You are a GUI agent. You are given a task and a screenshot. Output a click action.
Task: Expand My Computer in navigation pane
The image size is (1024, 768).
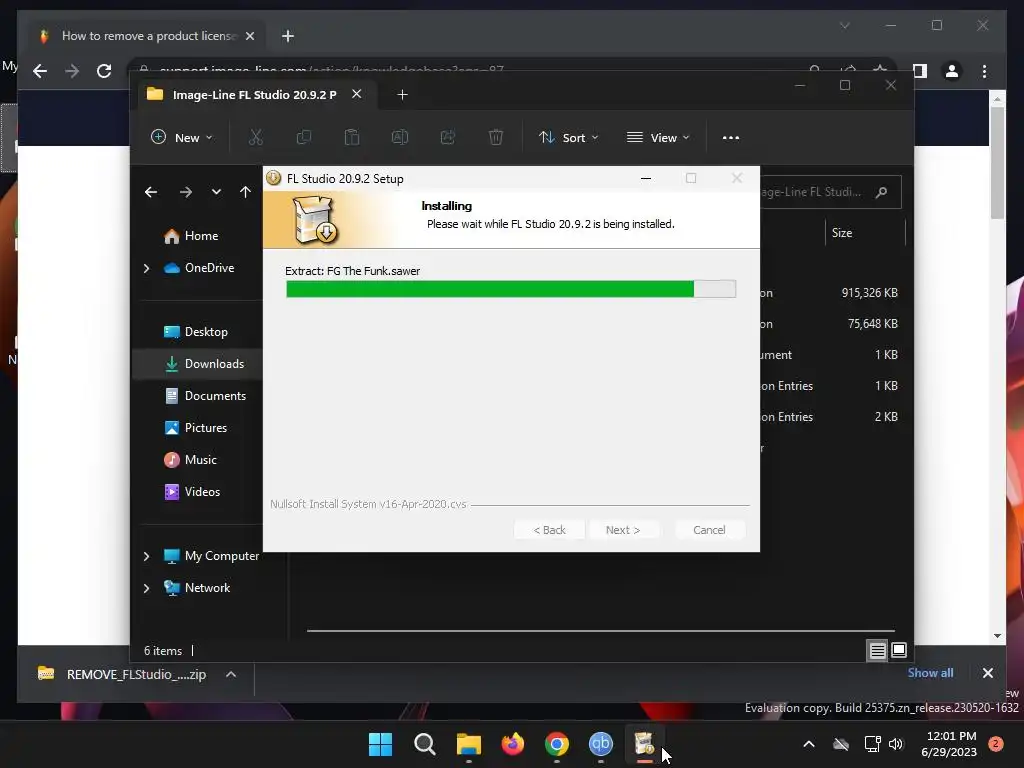146,556
